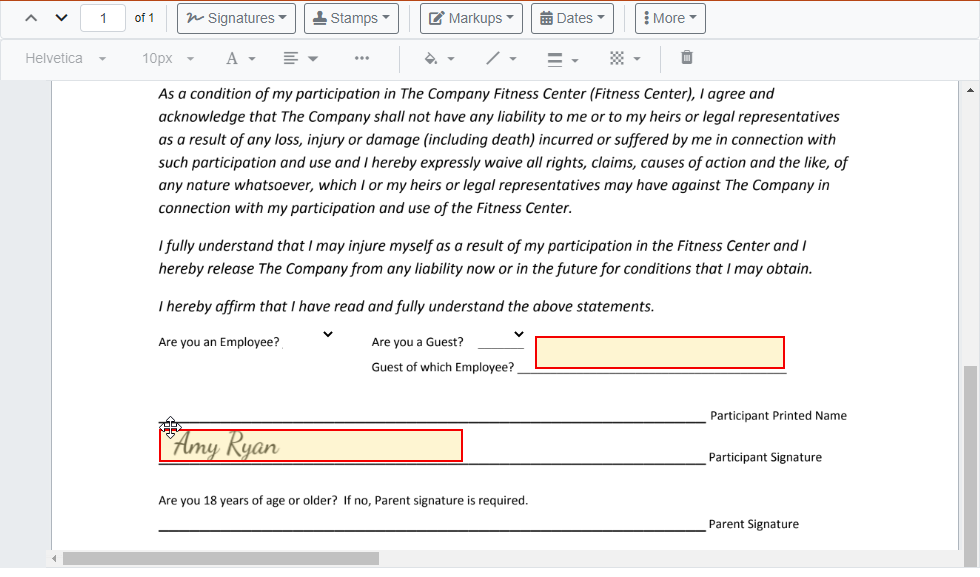Go to next page with down arrow
This screenshot has height=577, width=980.
[x=61, y=18]
